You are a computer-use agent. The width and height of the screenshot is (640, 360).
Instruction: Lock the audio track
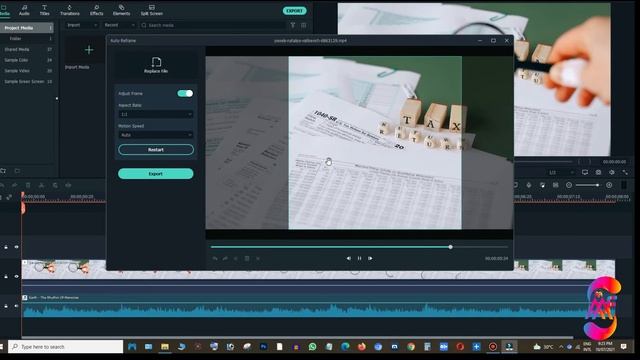point(6,306)
